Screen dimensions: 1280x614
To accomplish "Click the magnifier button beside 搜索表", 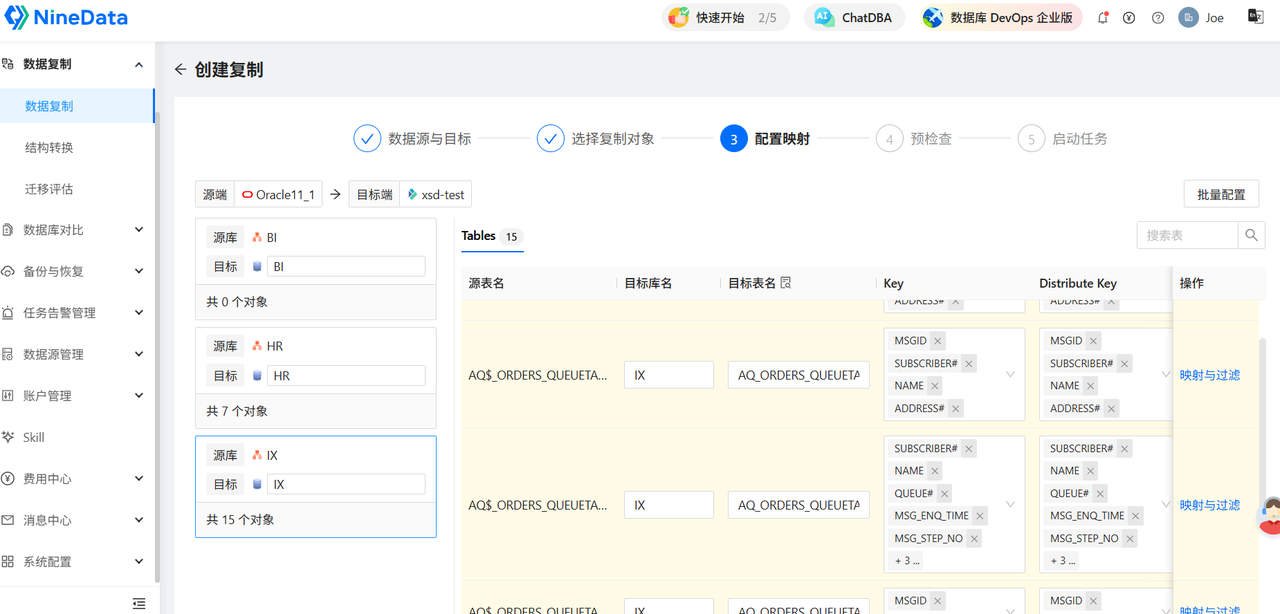I will 1251,235.
